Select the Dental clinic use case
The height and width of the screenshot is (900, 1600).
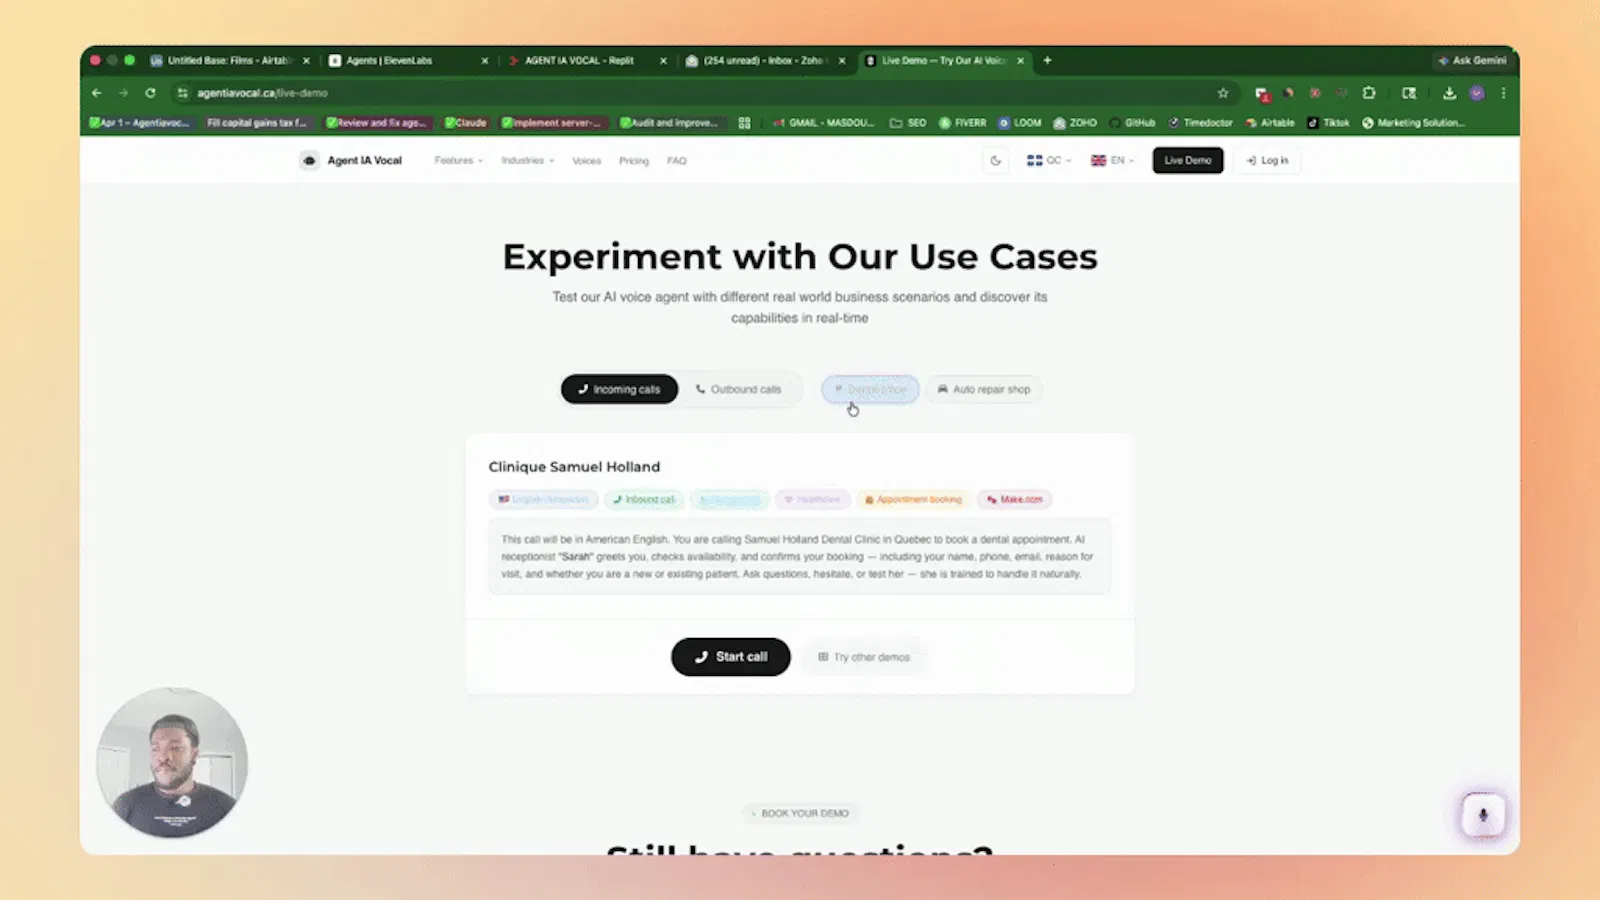click(x=870, y=389)
